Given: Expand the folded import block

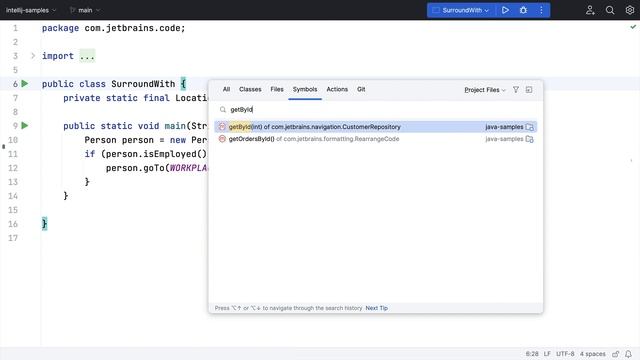Looking at the screenshot, I should (x=33, y=56).
